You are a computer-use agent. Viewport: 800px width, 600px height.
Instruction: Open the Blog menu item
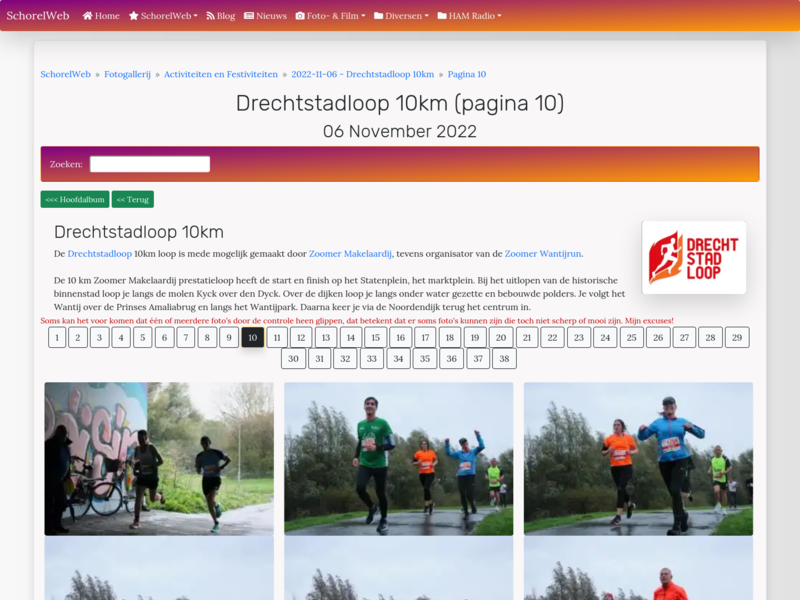220,16
